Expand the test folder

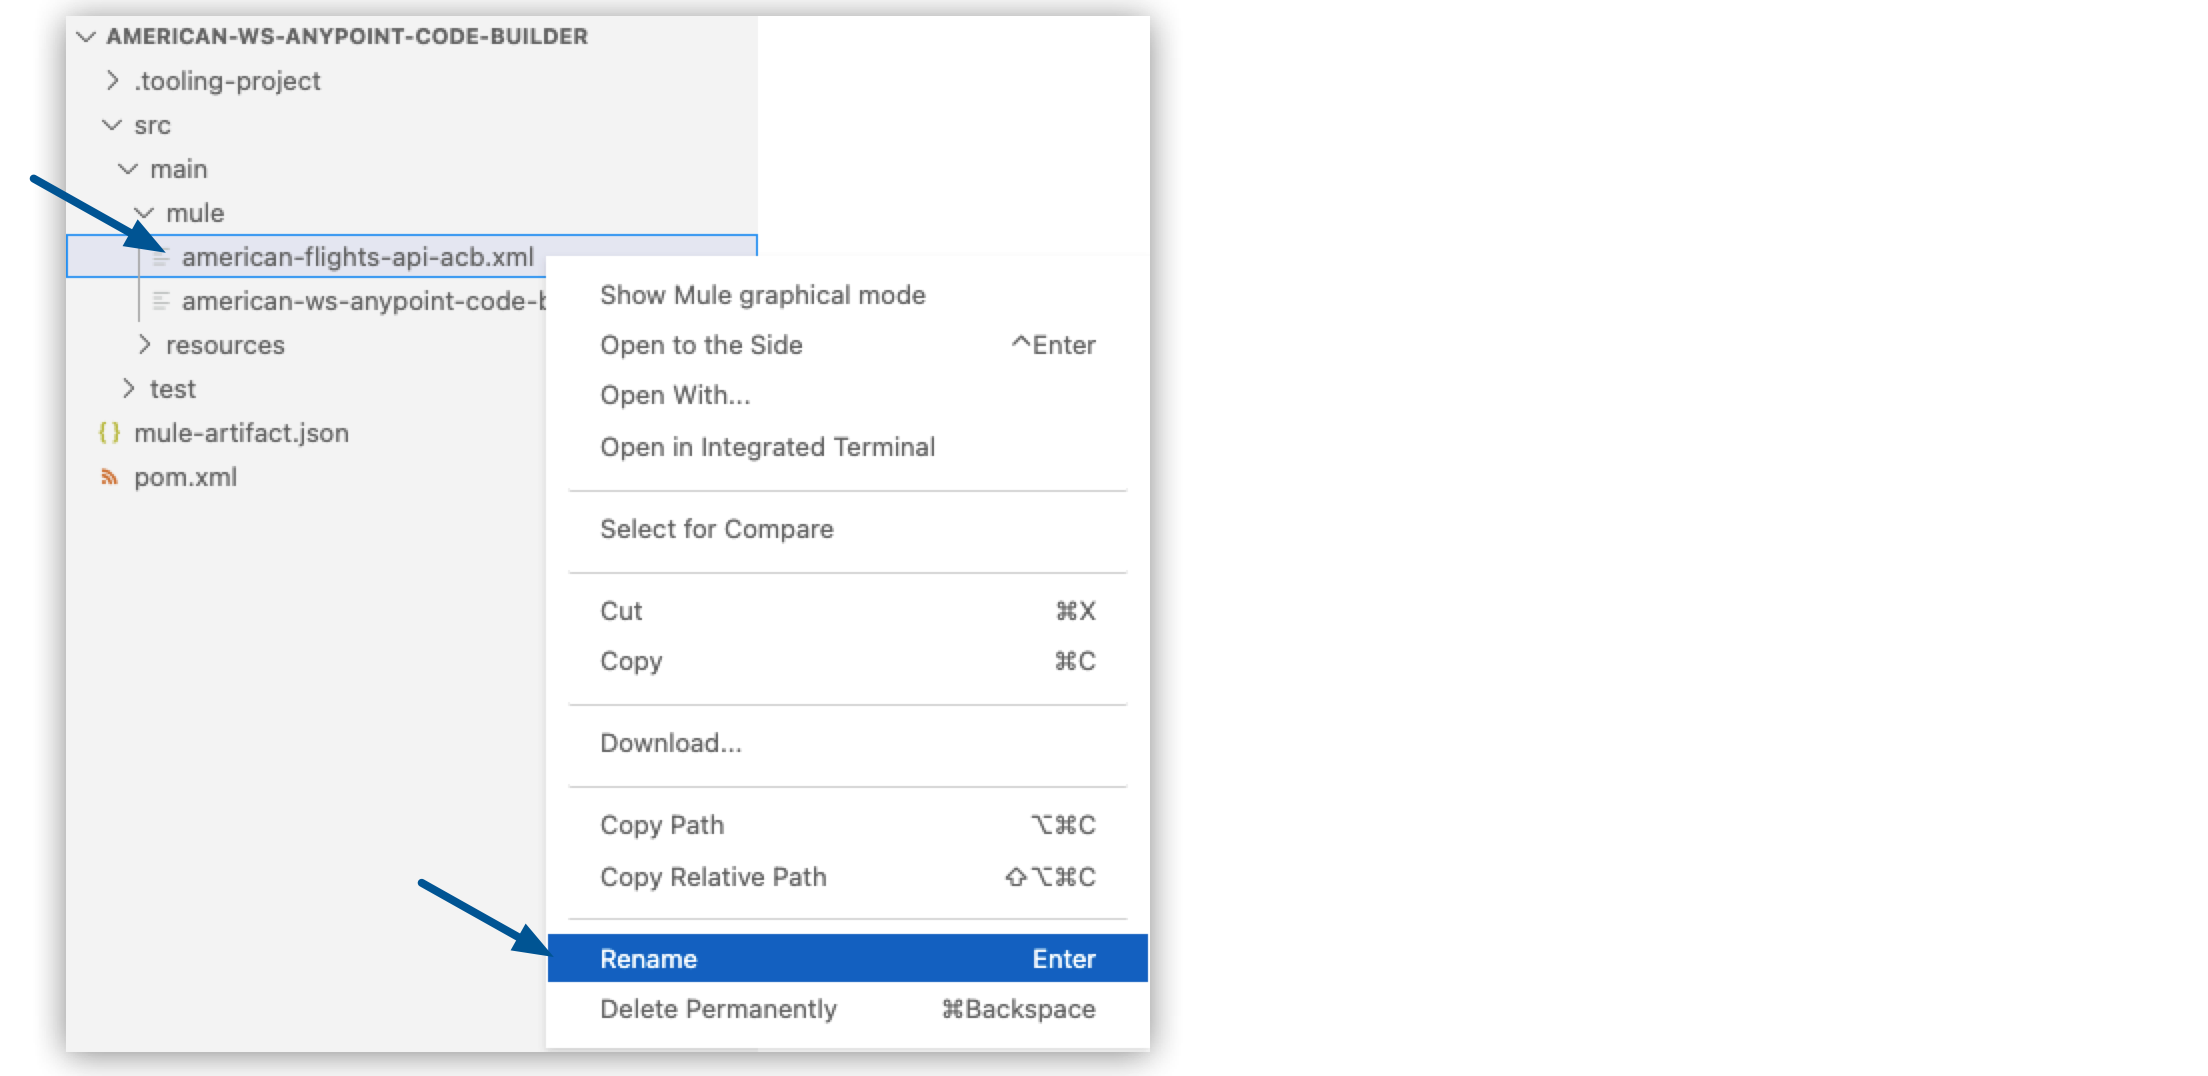coord(128,388)
